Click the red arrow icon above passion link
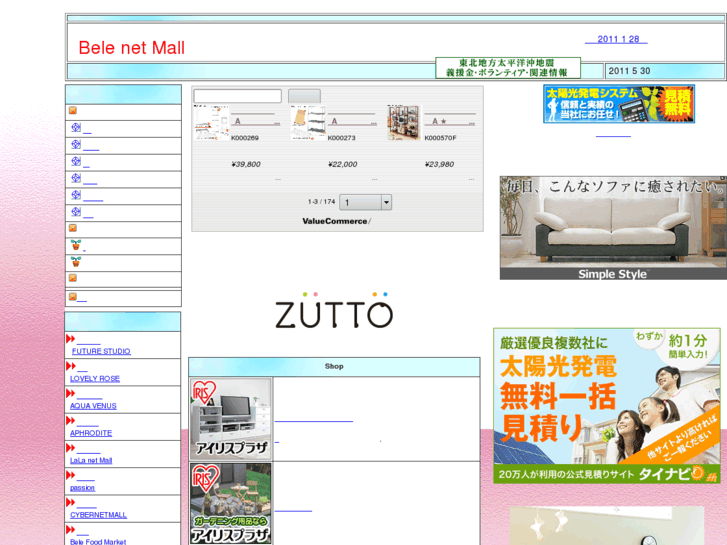This screenshot has width=727, height=545. point(70,475)
